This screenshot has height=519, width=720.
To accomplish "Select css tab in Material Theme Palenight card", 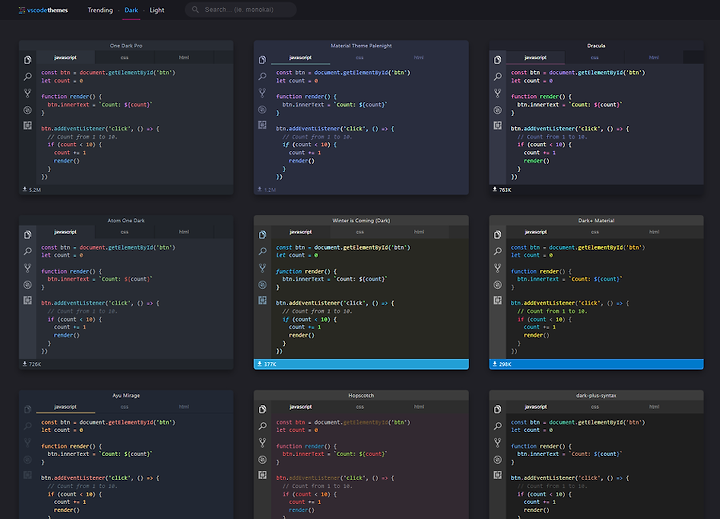I will [360, 57].
